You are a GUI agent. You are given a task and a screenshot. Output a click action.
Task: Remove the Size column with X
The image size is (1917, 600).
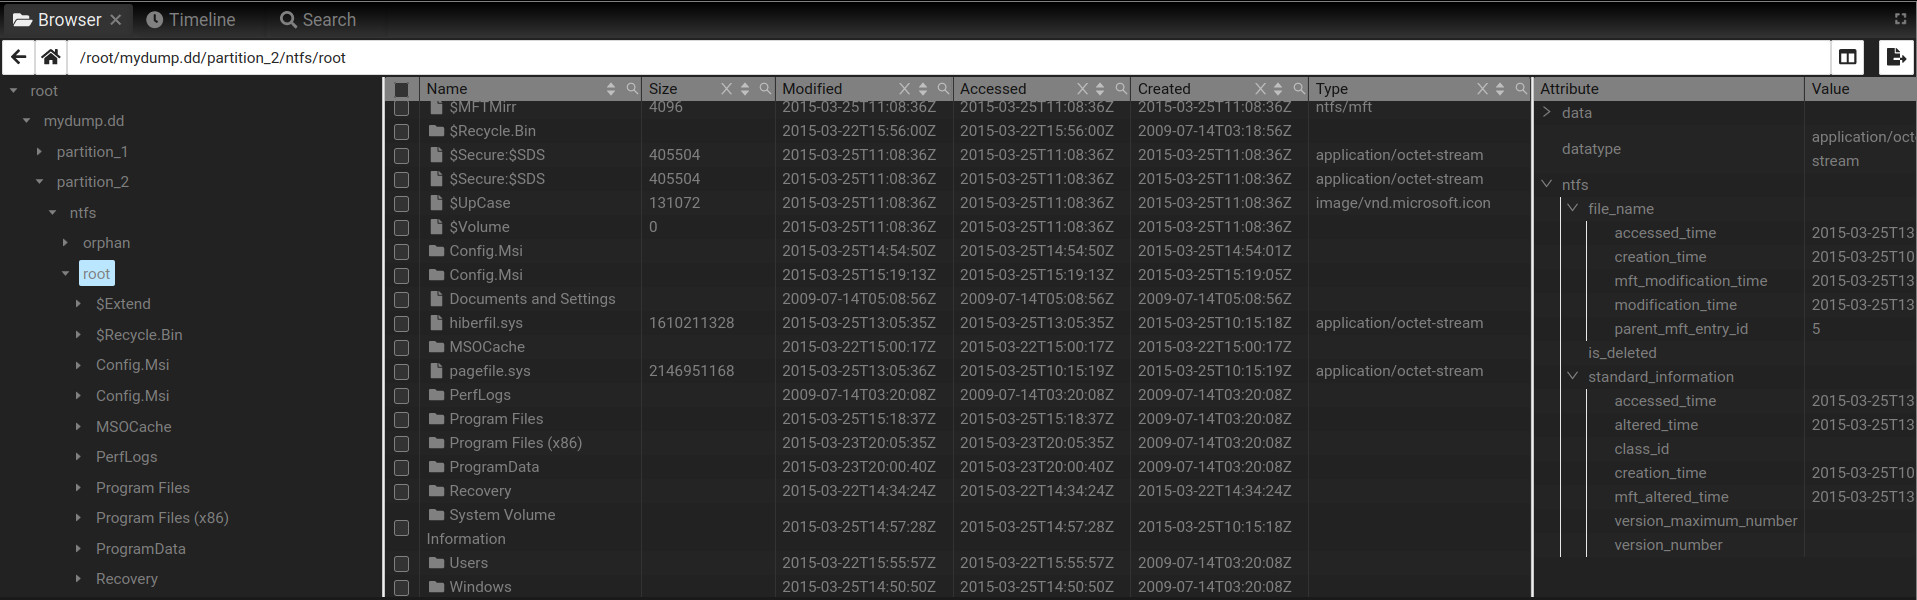point(727,89)
